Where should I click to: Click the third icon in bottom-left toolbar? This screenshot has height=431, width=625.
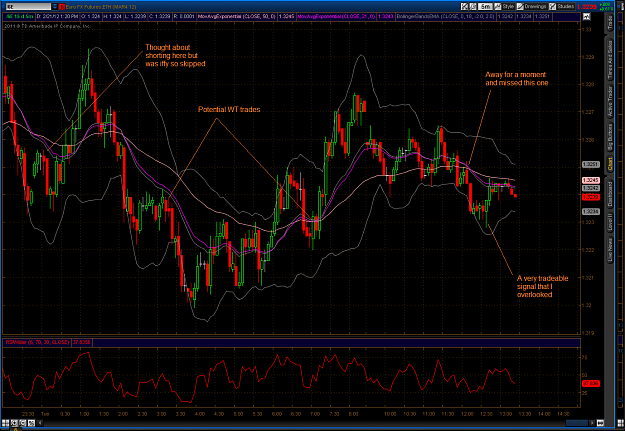[22, 423]
